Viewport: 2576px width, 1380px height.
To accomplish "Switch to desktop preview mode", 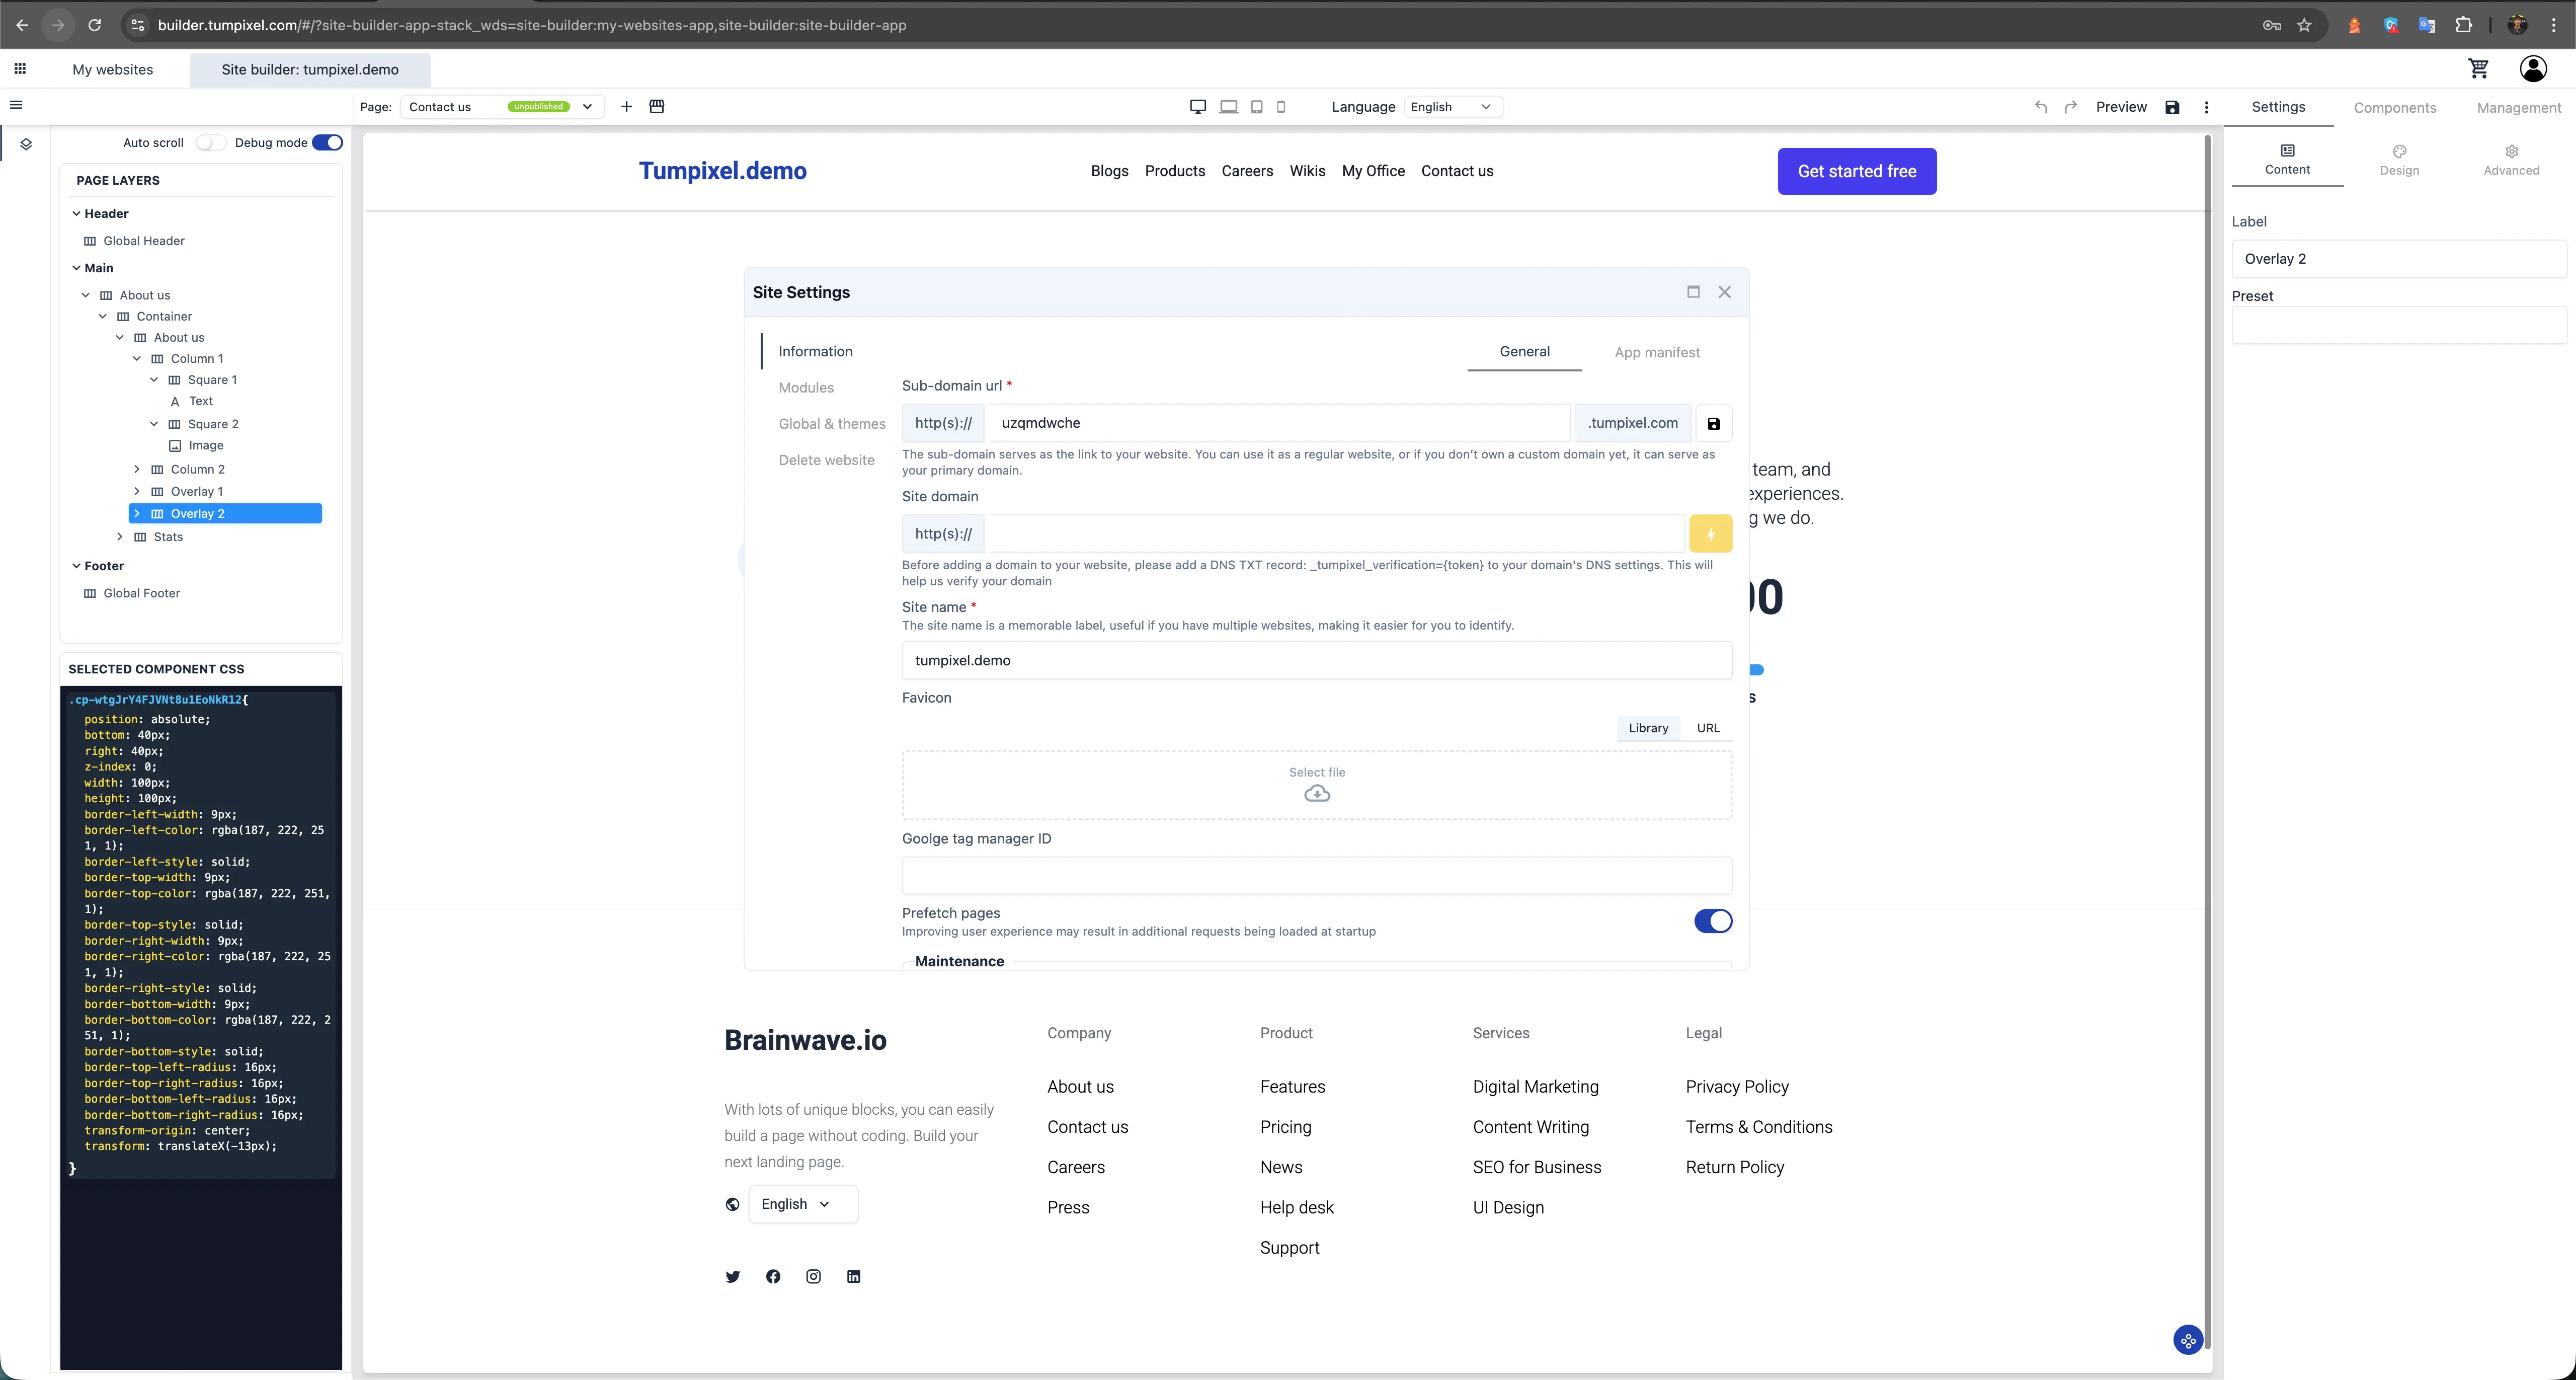I will [x=1197, y=107].
